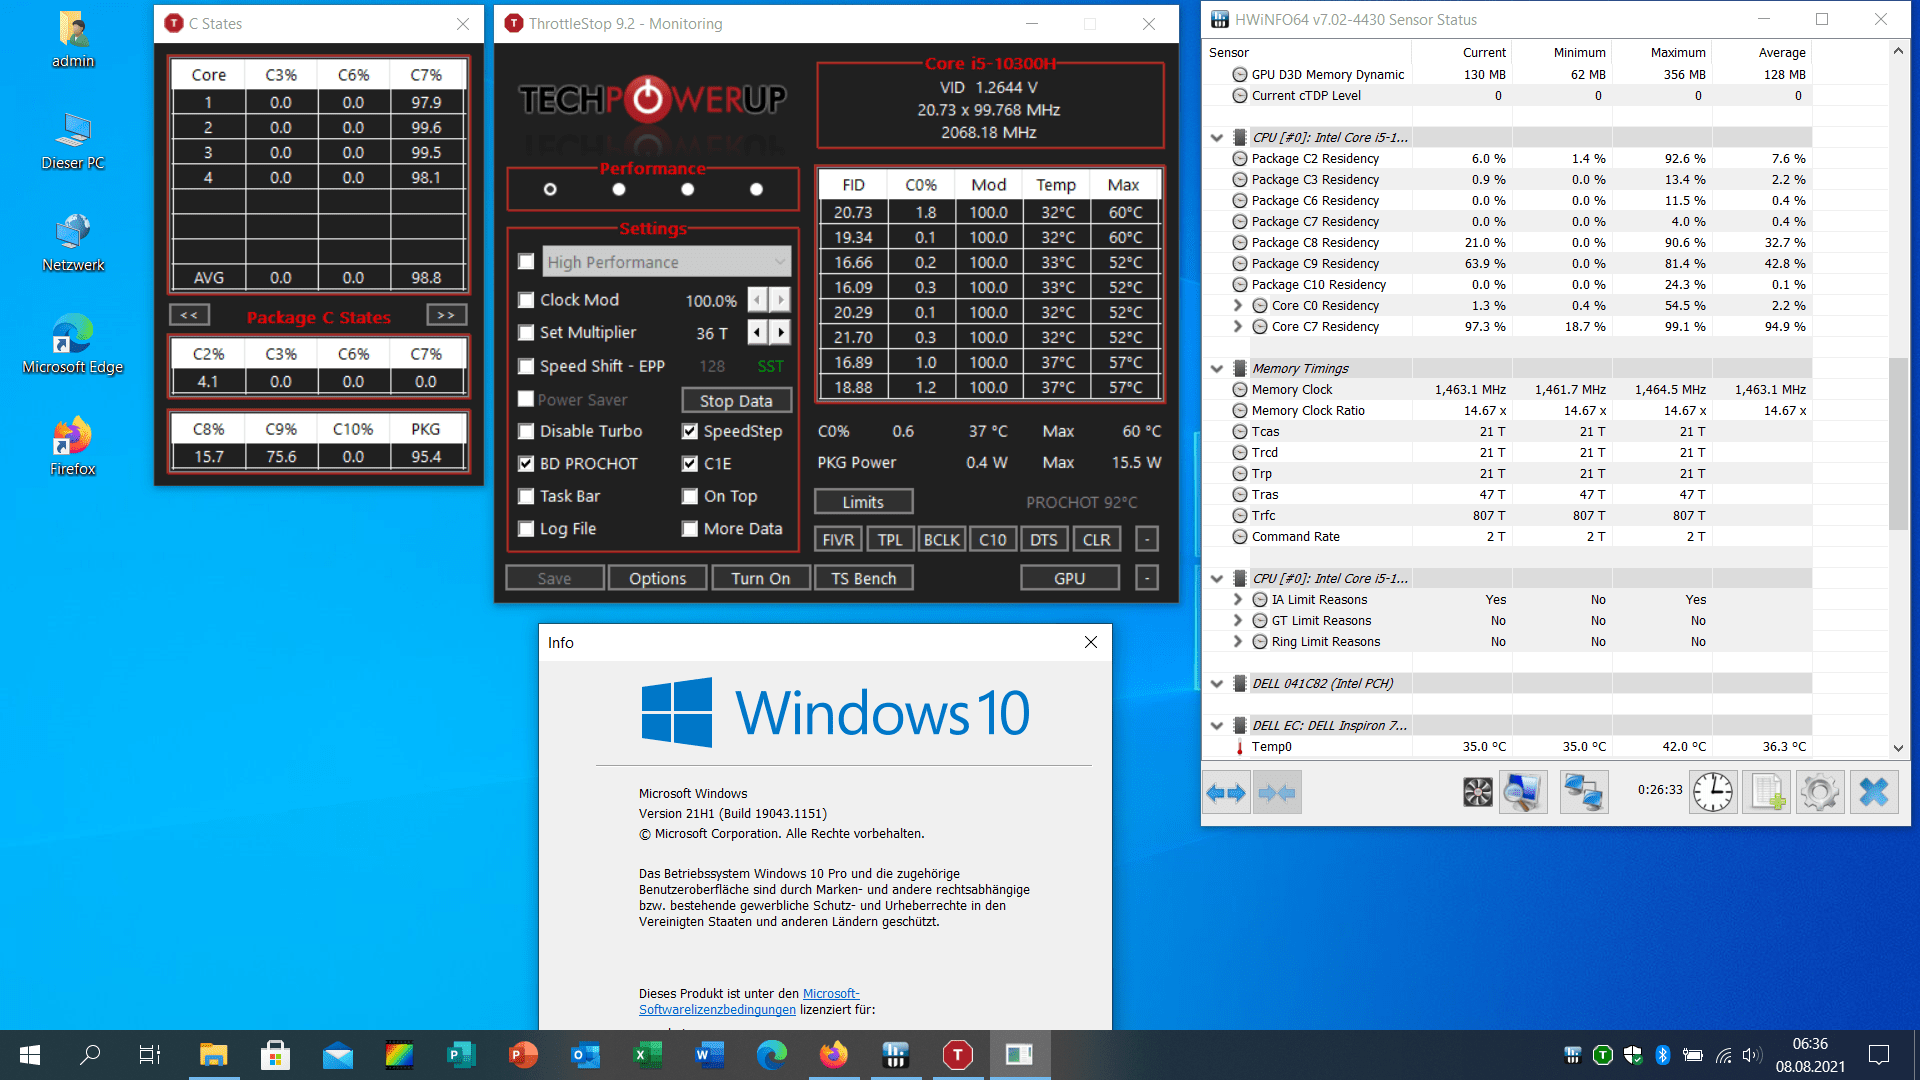Uncheck the BD PROCHOT checkbox
The width and height of the screenshot is (1920, 1080).
pos(526,464)
